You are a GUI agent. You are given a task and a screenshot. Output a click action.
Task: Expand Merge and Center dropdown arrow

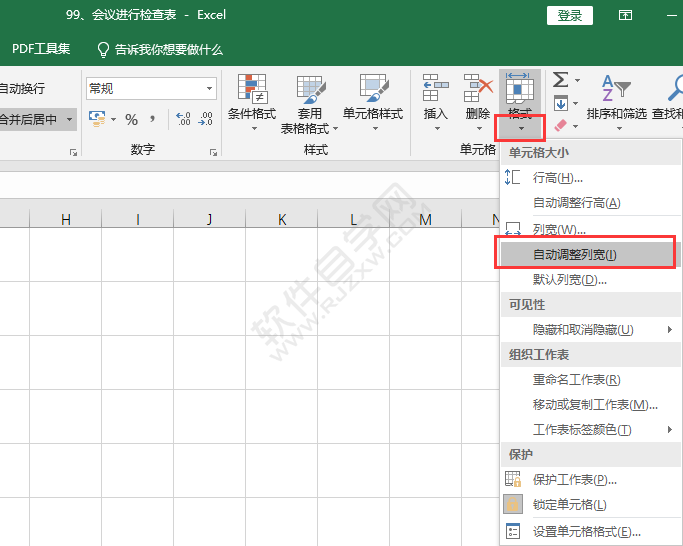coord(69,119)
